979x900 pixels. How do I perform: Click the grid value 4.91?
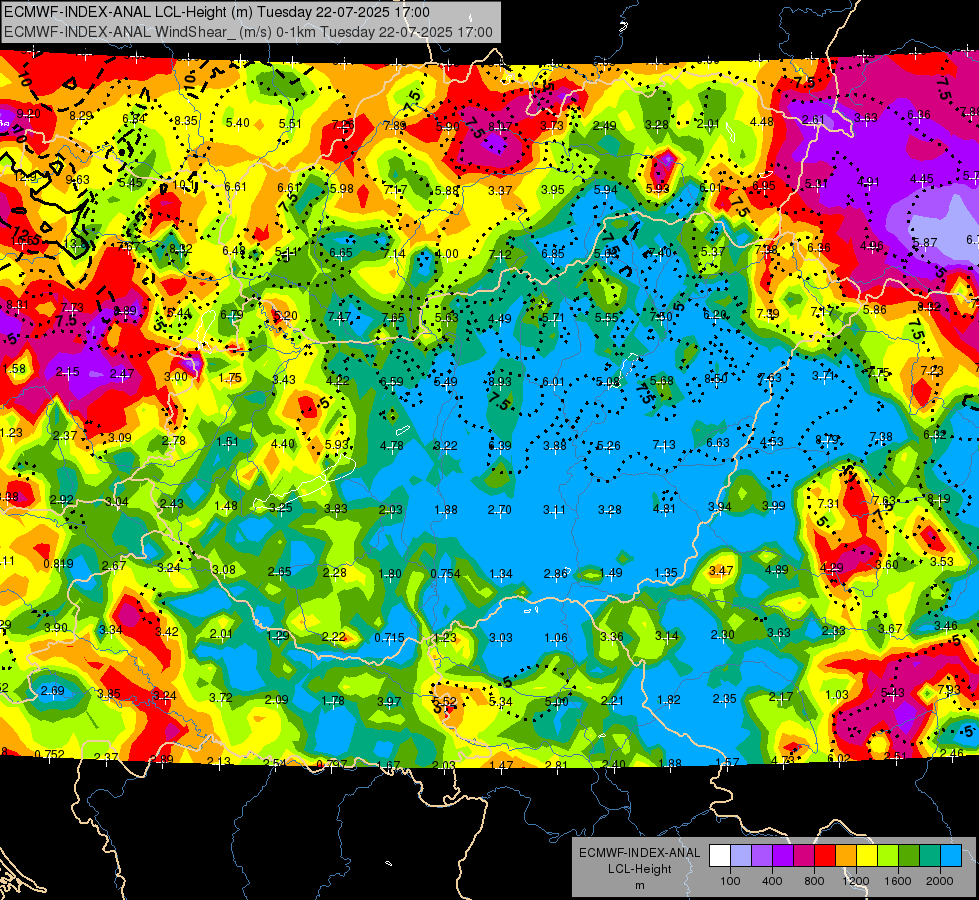[x=868, y=182]
